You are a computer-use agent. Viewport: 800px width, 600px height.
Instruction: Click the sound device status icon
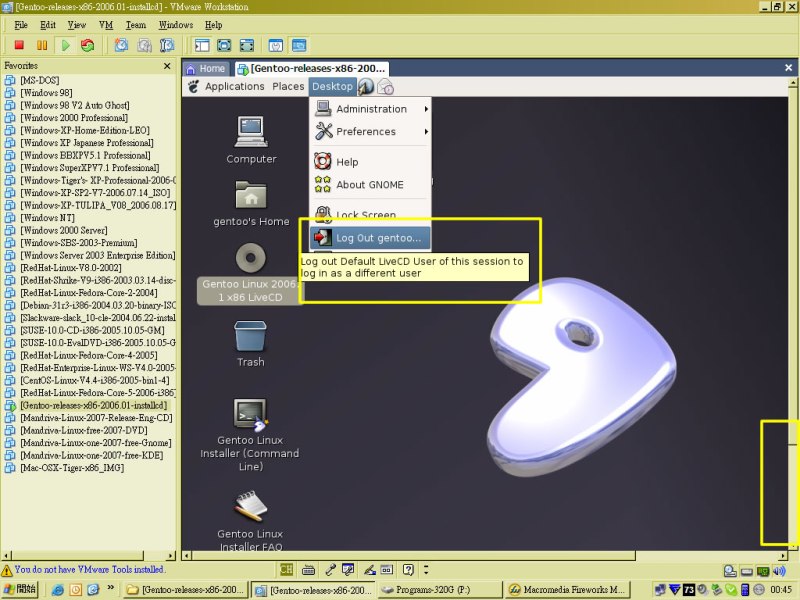coord(780,571)
